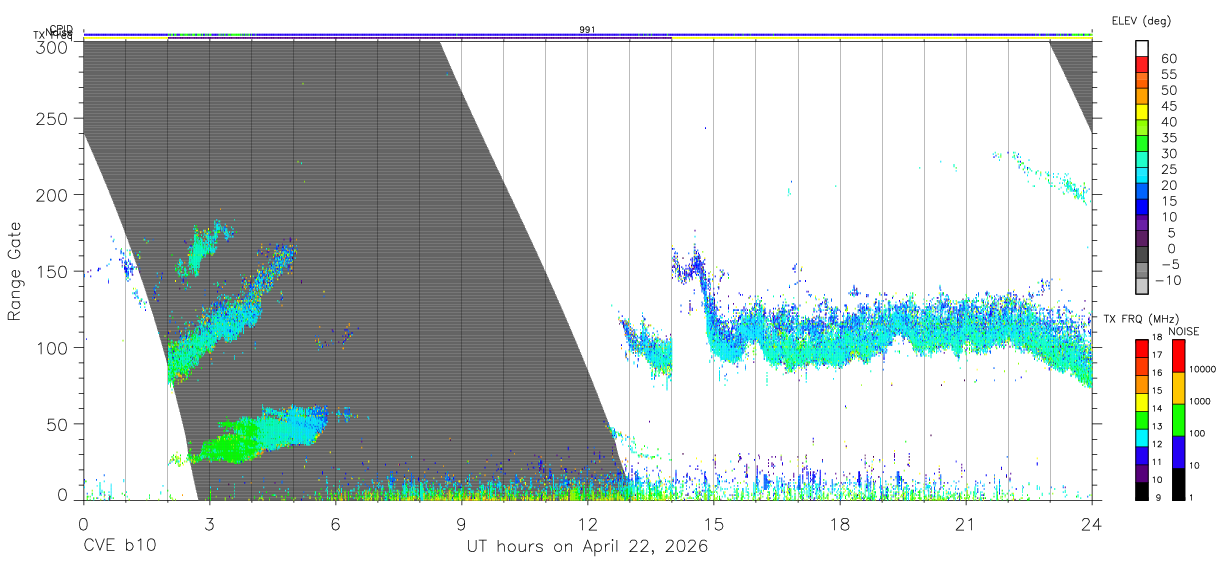The width and height of the screenshot is (1228, 567).
Task: Click the purple TX FRQ swatch between 10 and 11
Action: (1142, 472)
